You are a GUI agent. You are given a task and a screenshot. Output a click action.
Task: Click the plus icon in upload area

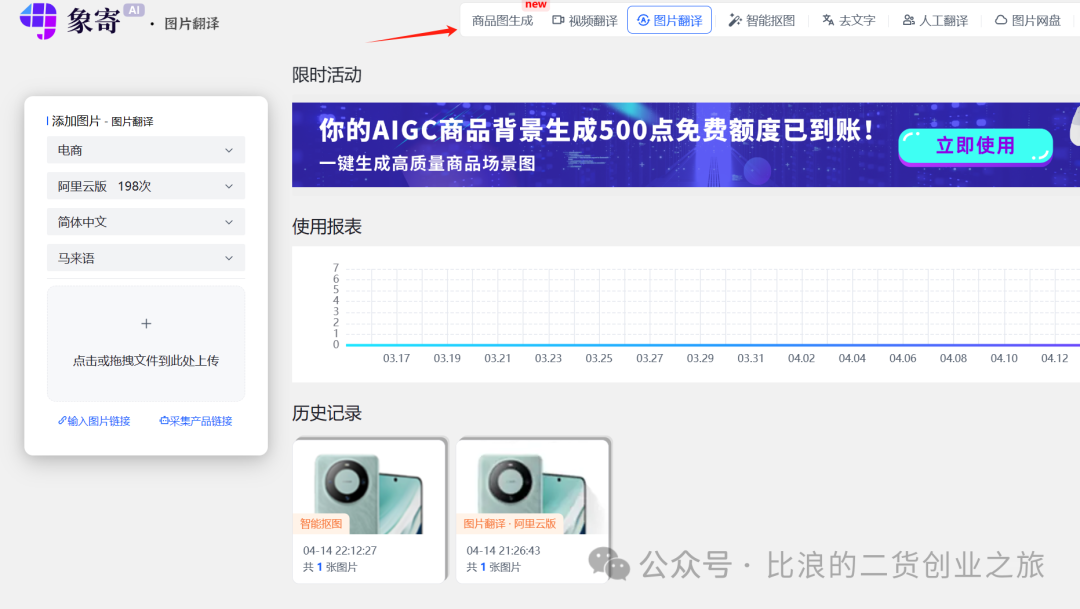(x=146, y=324)
